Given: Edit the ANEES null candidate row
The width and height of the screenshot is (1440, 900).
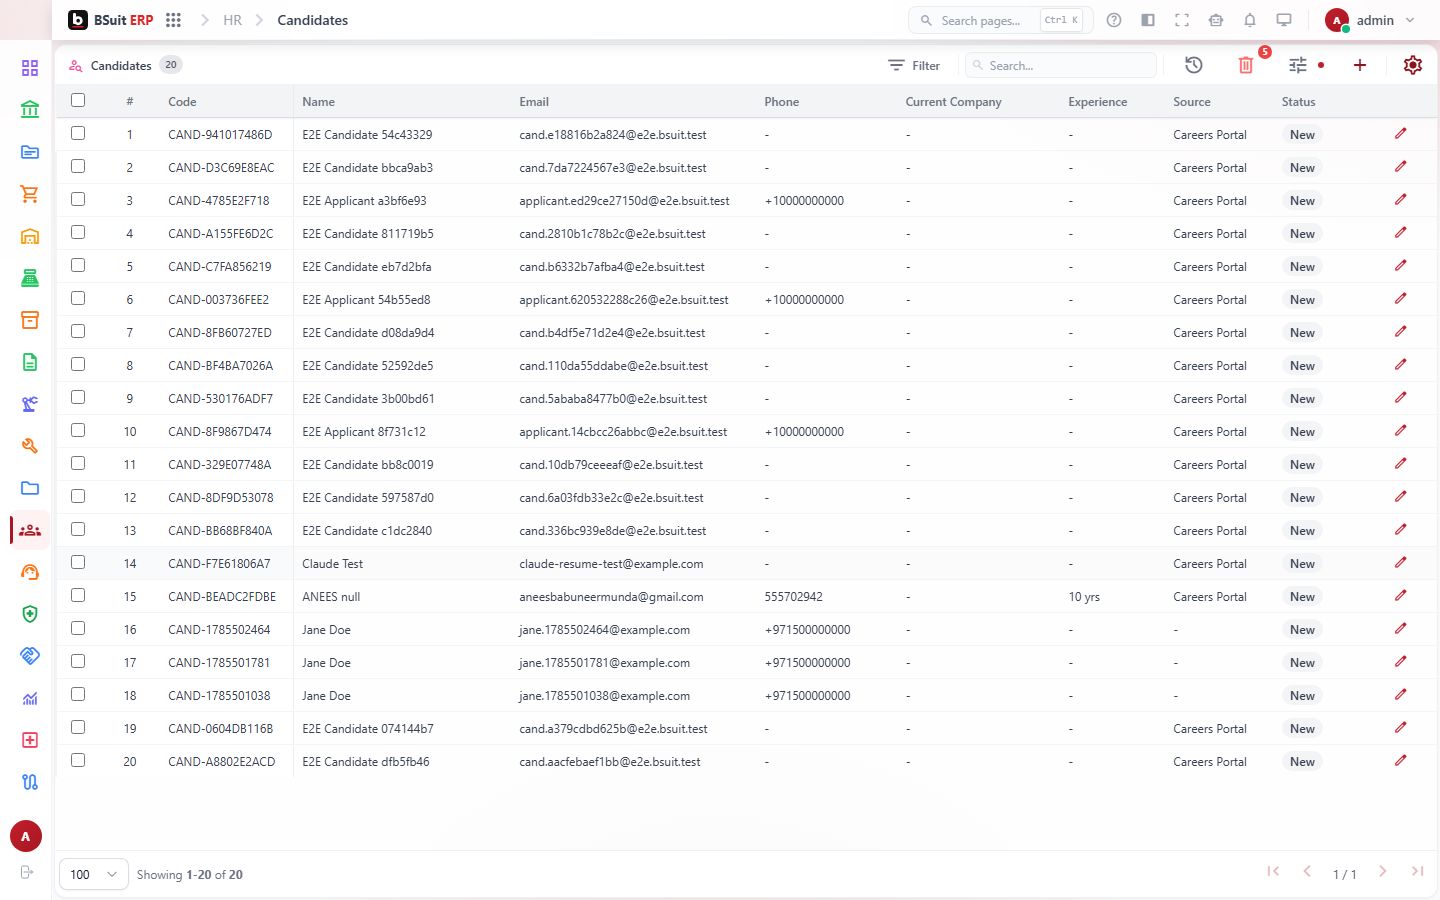Looking at the screenshot, I should click(1401, 596).
